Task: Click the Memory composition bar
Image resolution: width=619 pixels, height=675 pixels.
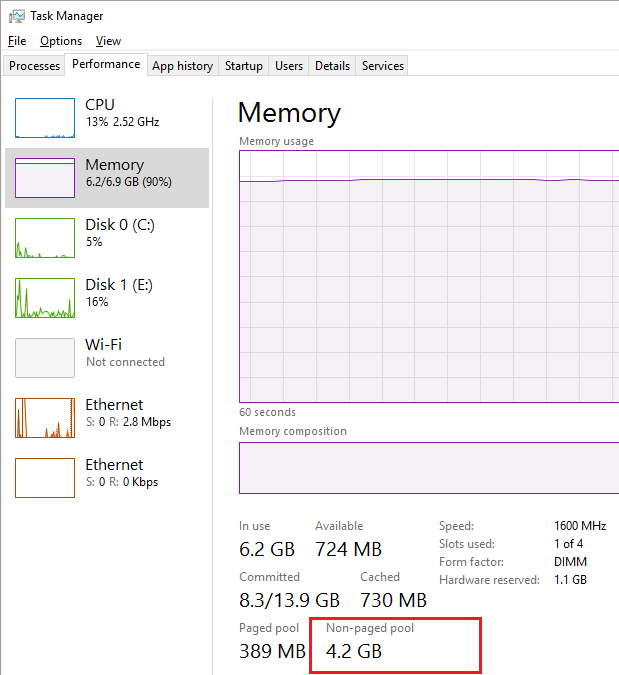Action: 428,468
